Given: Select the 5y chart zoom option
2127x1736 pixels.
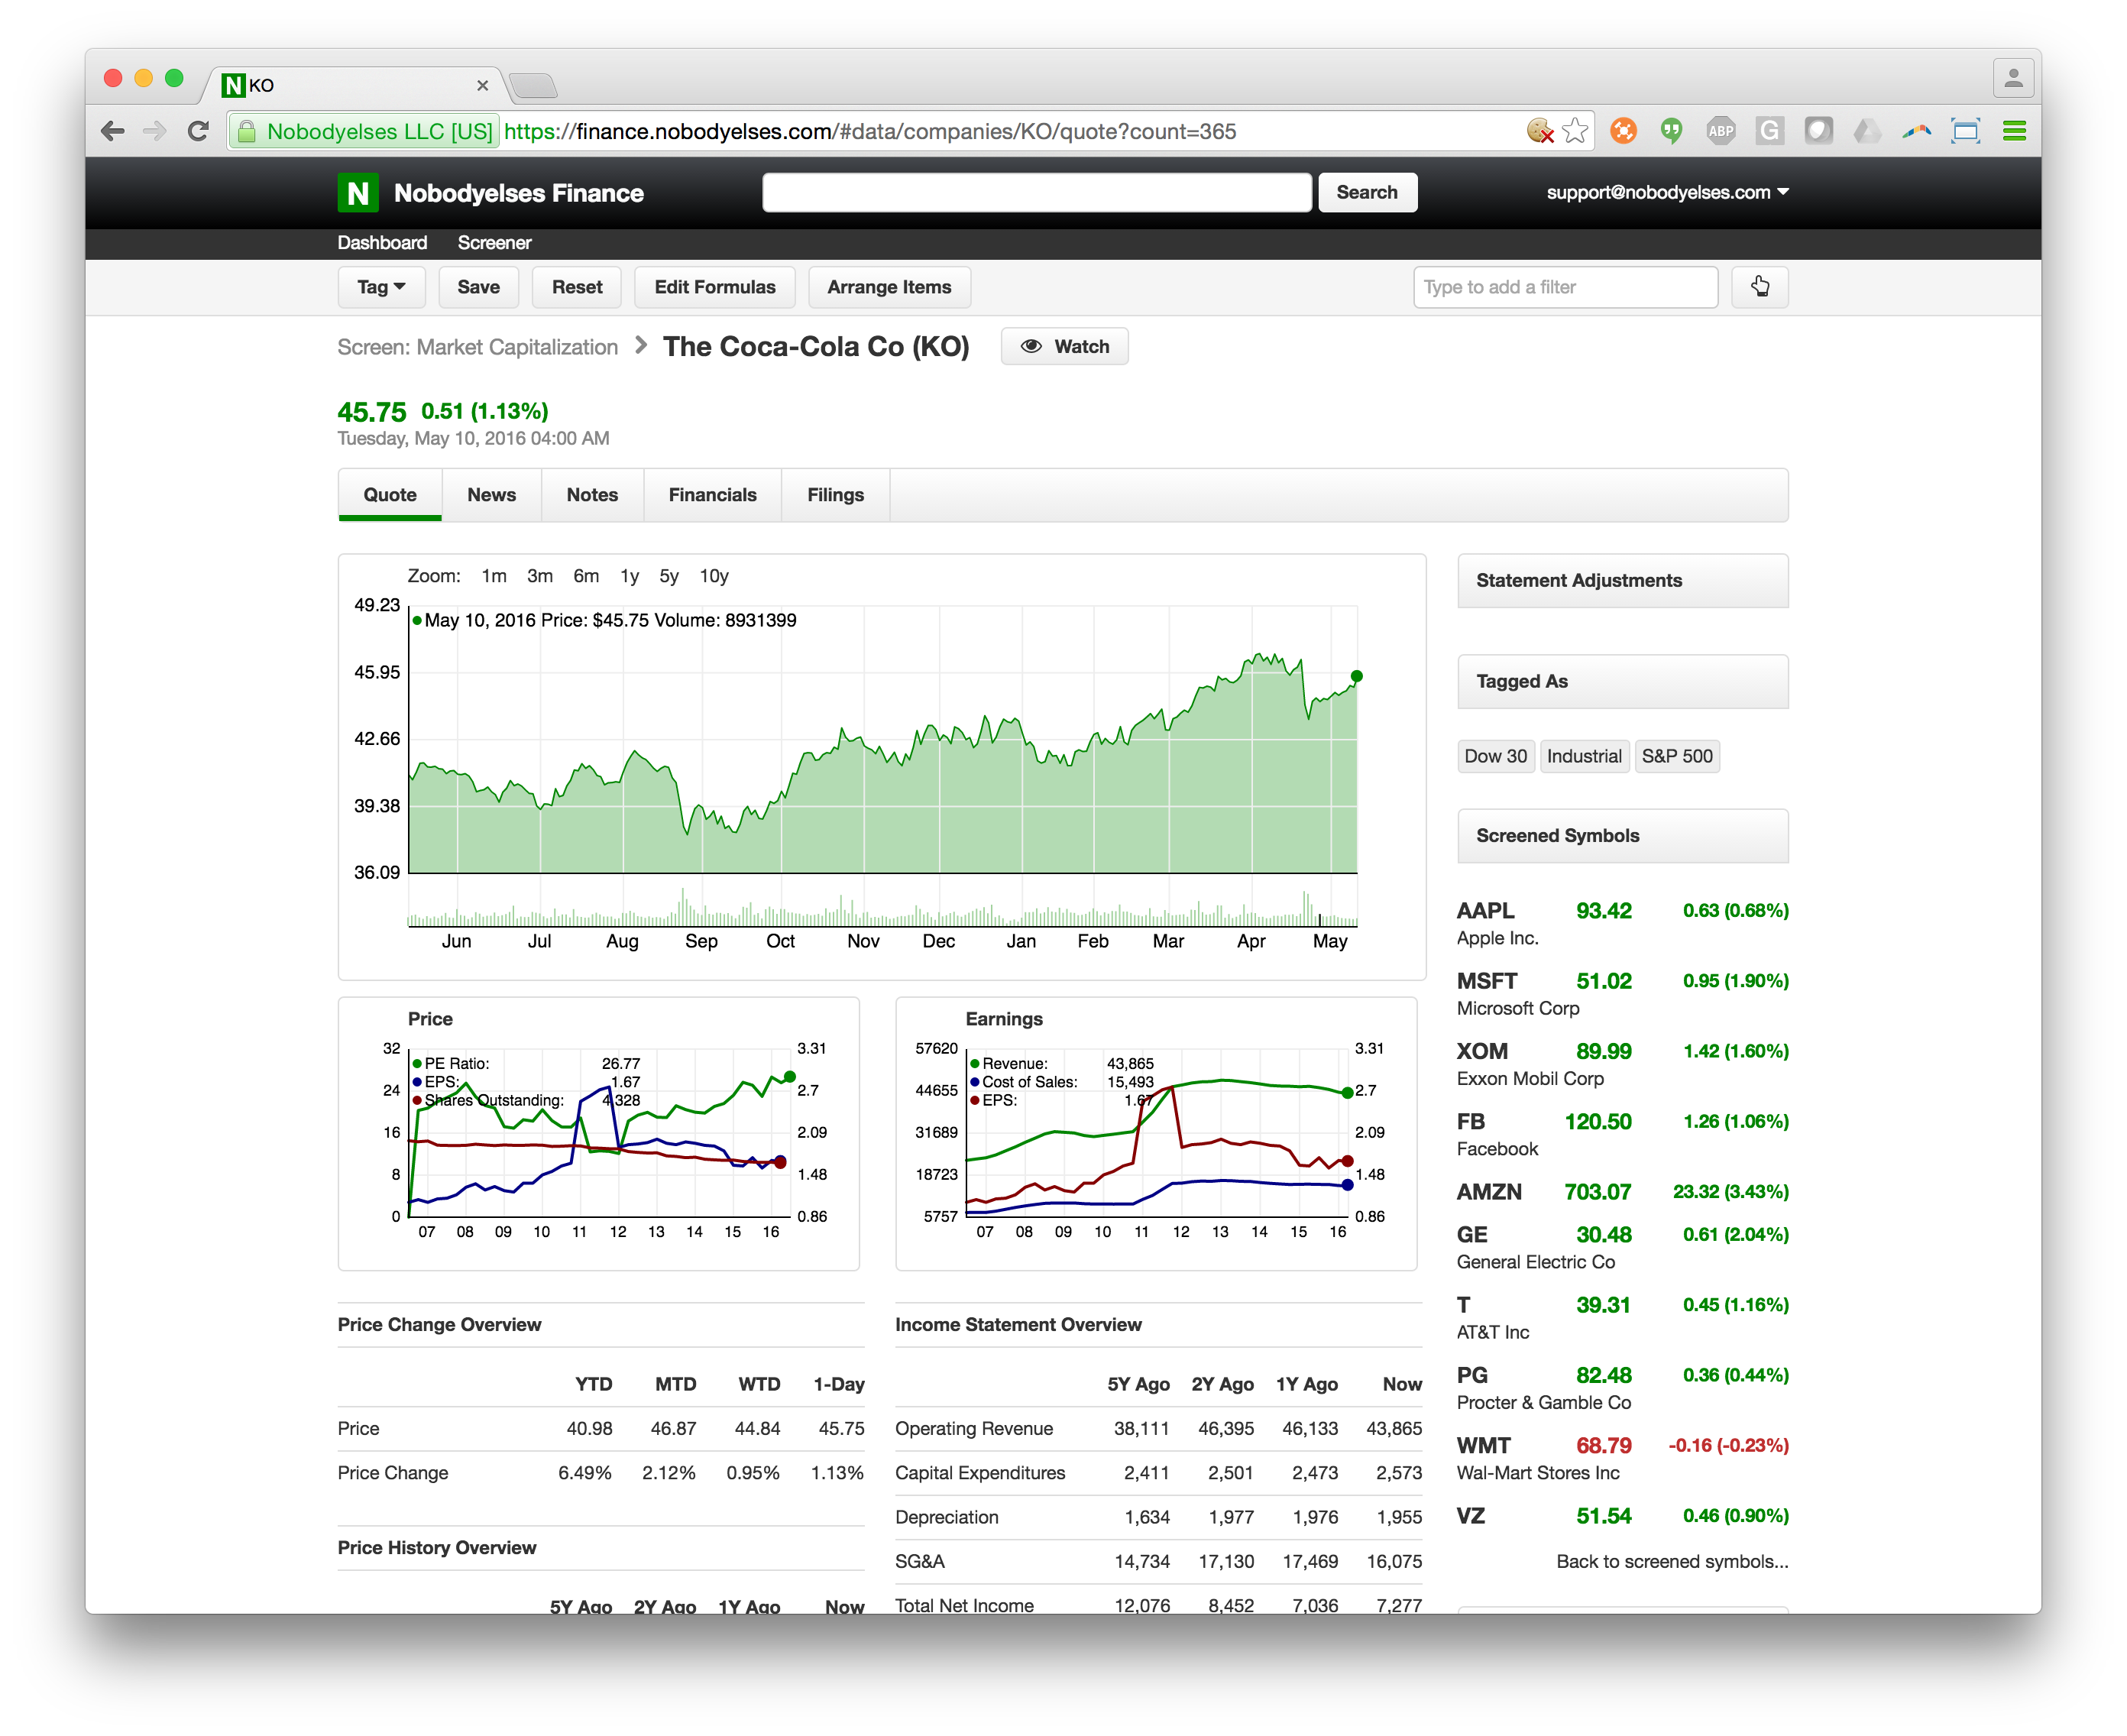Looking at the screenshot, I should [668, 576].
